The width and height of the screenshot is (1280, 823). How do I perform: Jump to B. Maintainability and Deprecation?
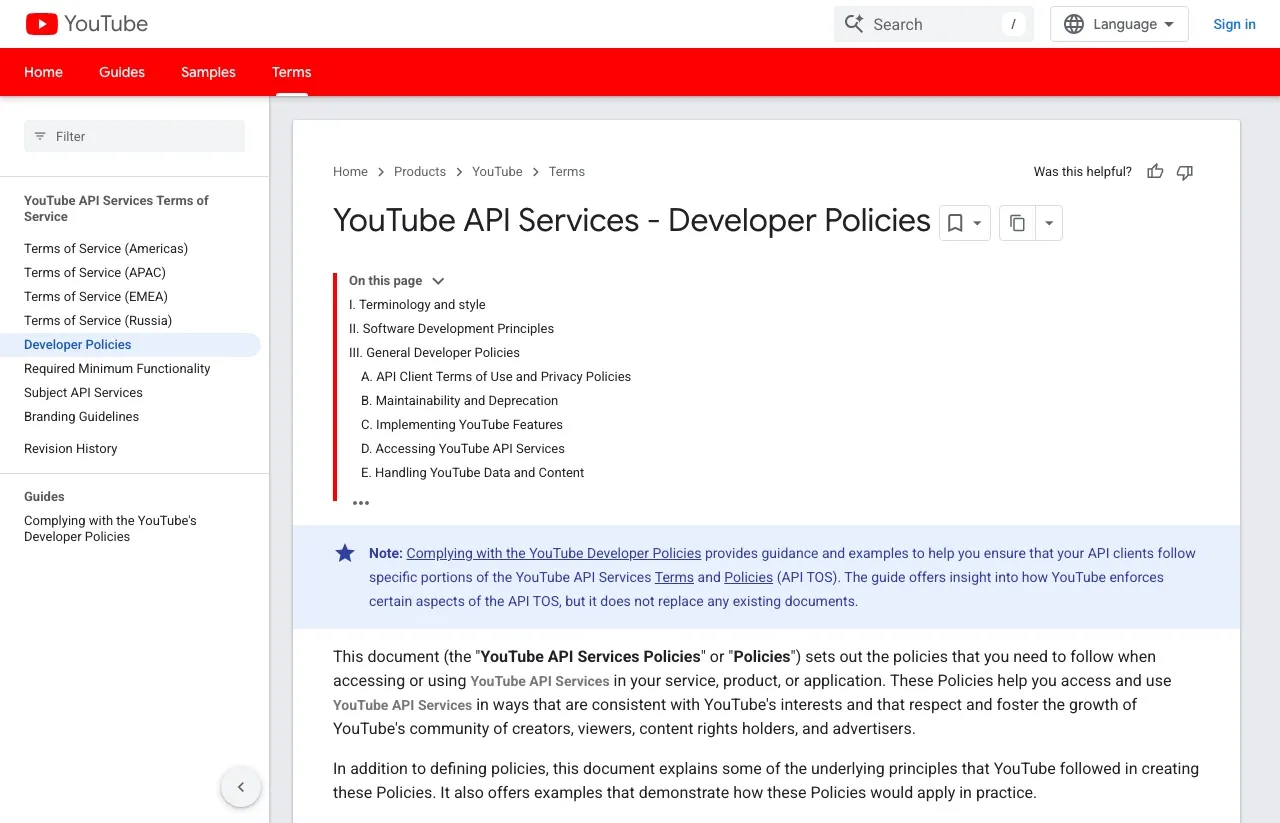(459, 401)
